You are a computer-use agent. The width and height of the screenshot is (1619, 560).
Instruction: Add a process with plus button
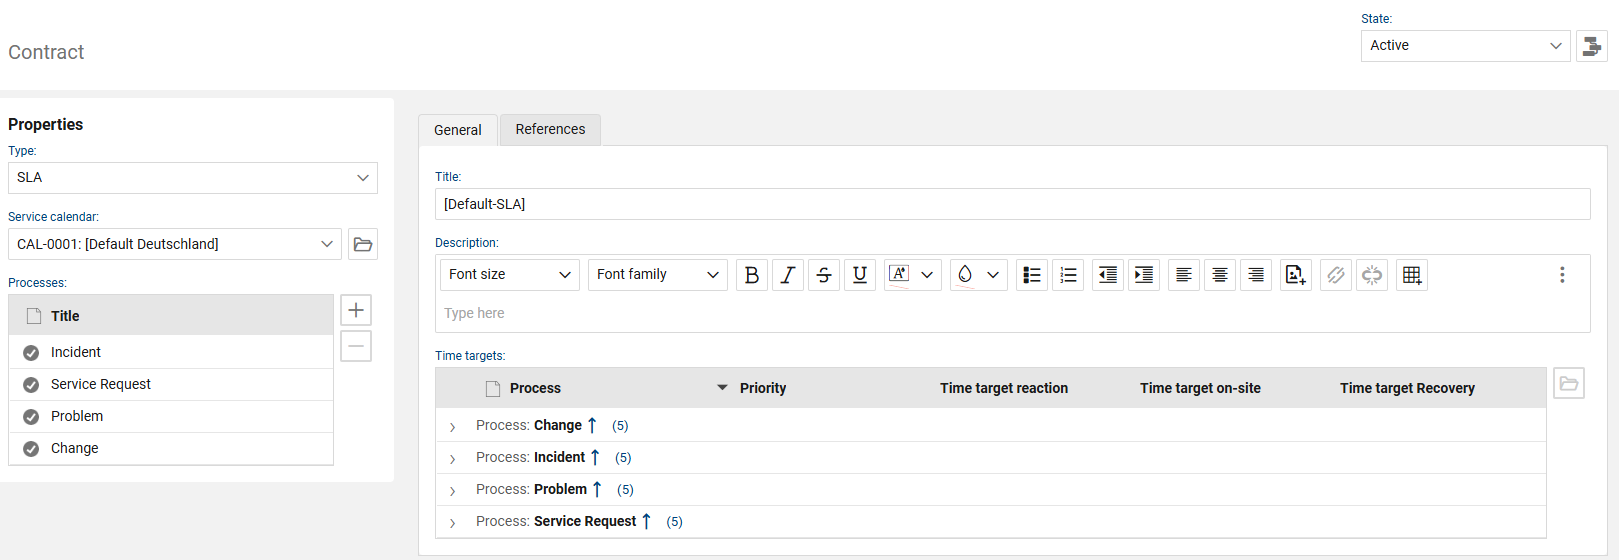coord(356,310)
